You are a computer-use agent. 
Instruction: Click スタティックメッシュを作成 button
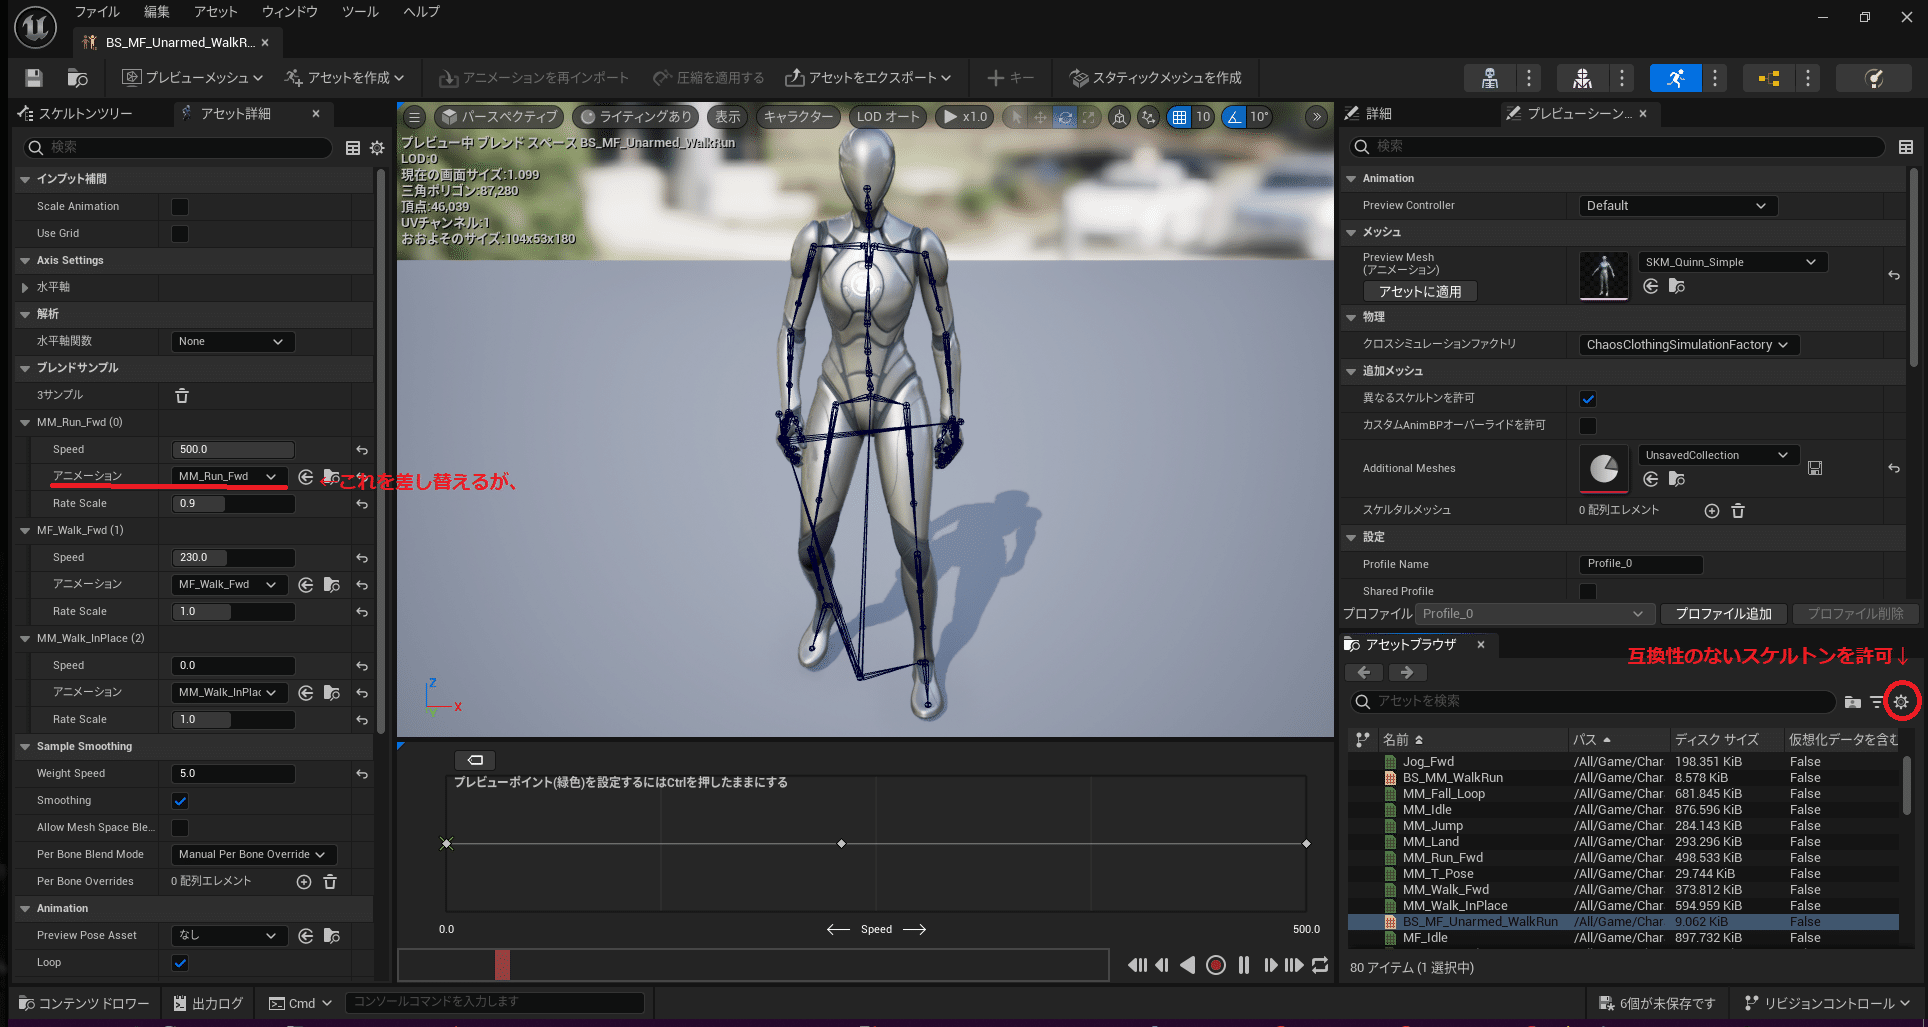coord(1155,78)
